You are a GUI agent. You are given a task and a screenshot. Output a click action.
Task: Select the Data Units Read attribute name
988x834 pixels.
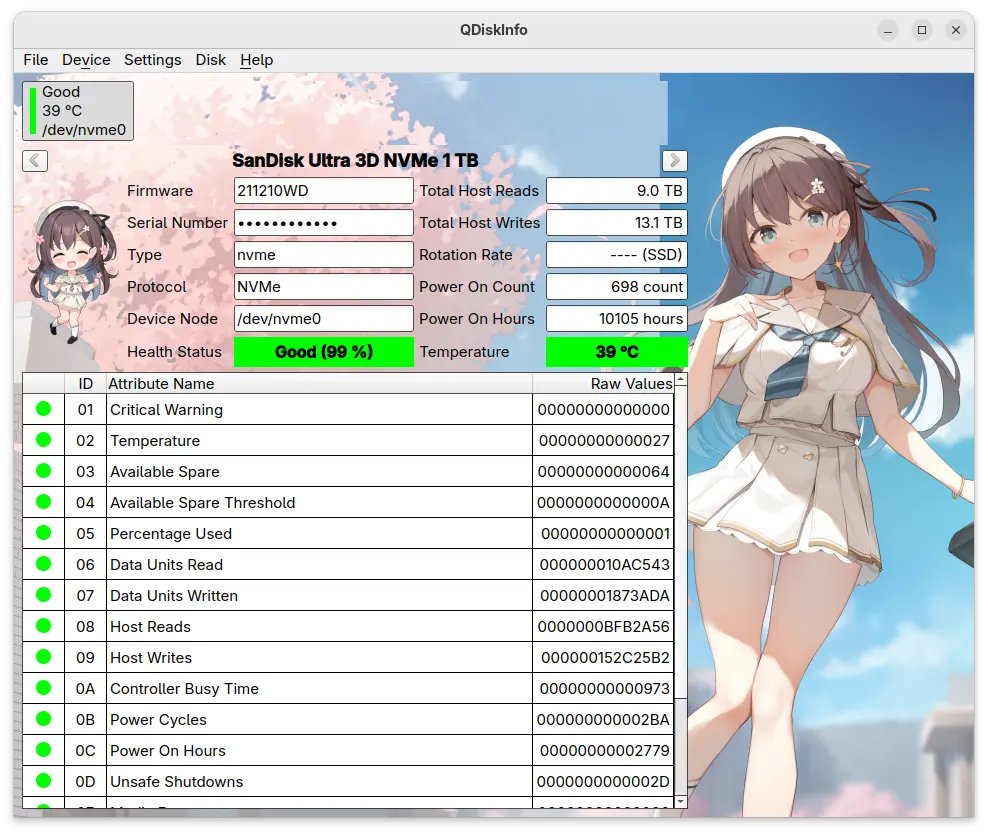click(319, 564)
